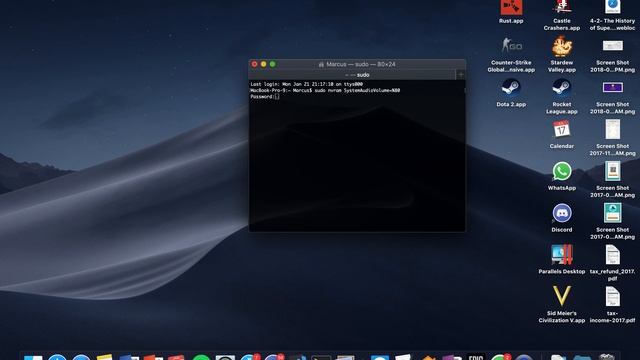The height and width of the screenshot is (360, 640).
Task: Select the Dota 2.app Steam icon
Action: (511, 88)
